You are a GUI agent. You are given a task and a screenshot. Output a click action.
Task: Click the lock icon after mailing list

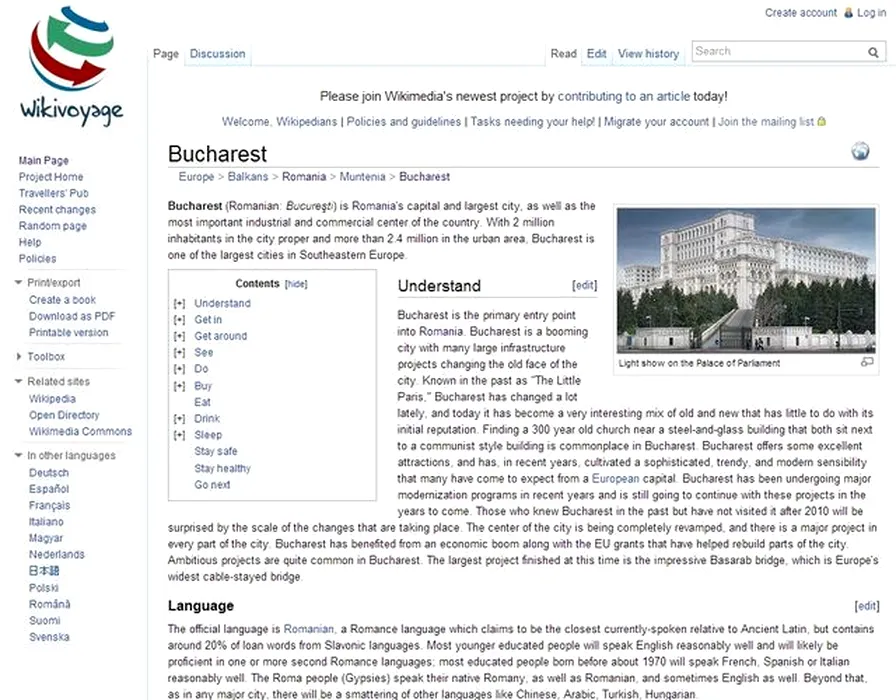pyautogui.click(x=822, y=122)
